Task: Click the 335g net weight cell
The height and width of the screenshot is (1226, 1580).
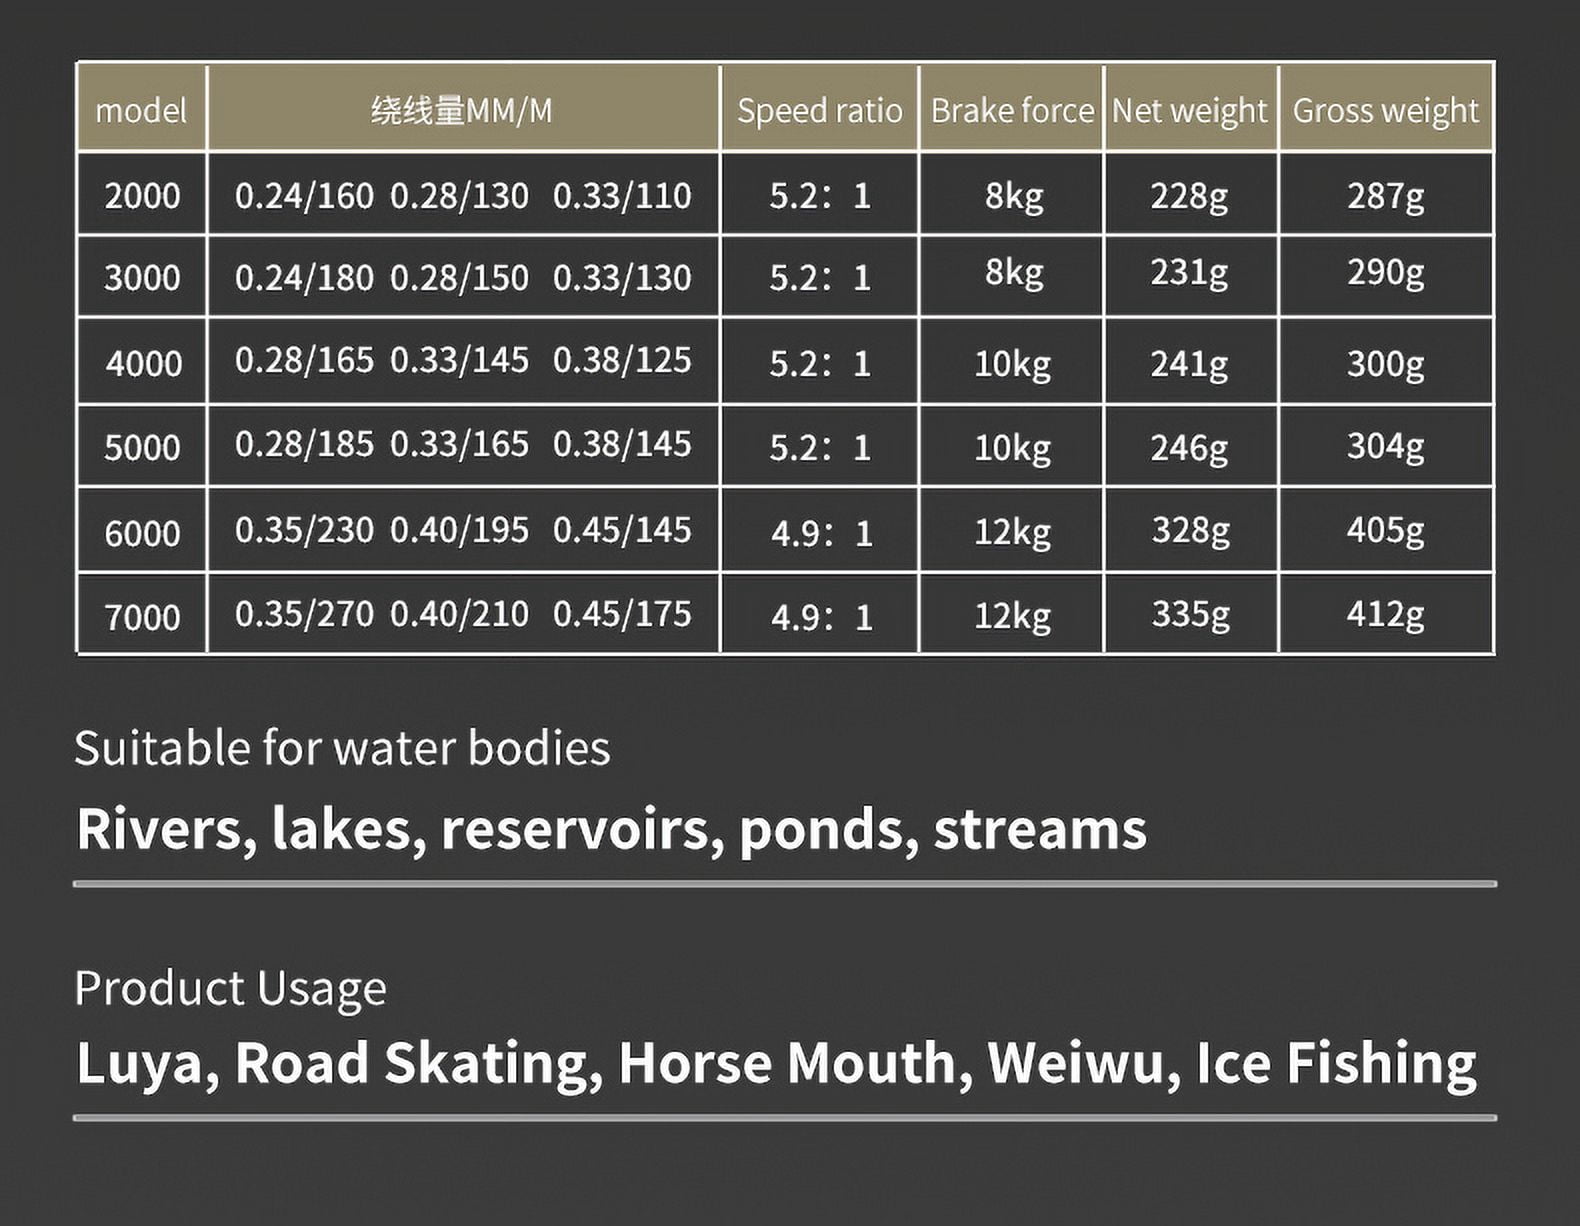Action: point(1190,615)
